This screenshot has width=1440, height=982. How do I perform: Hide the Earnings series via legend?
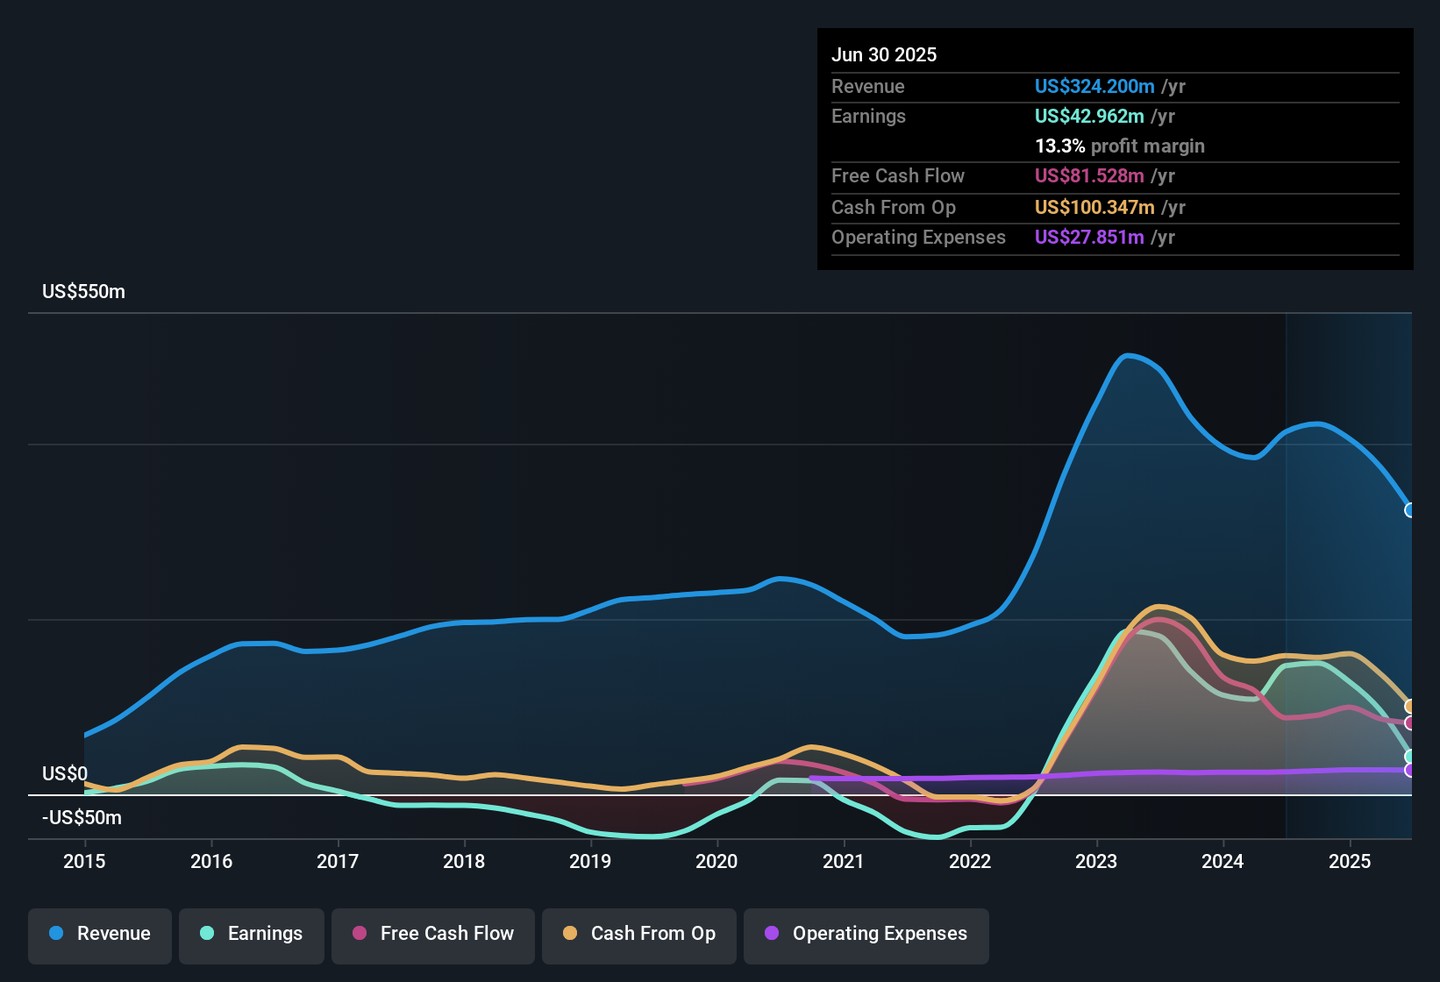click(251, 934)
